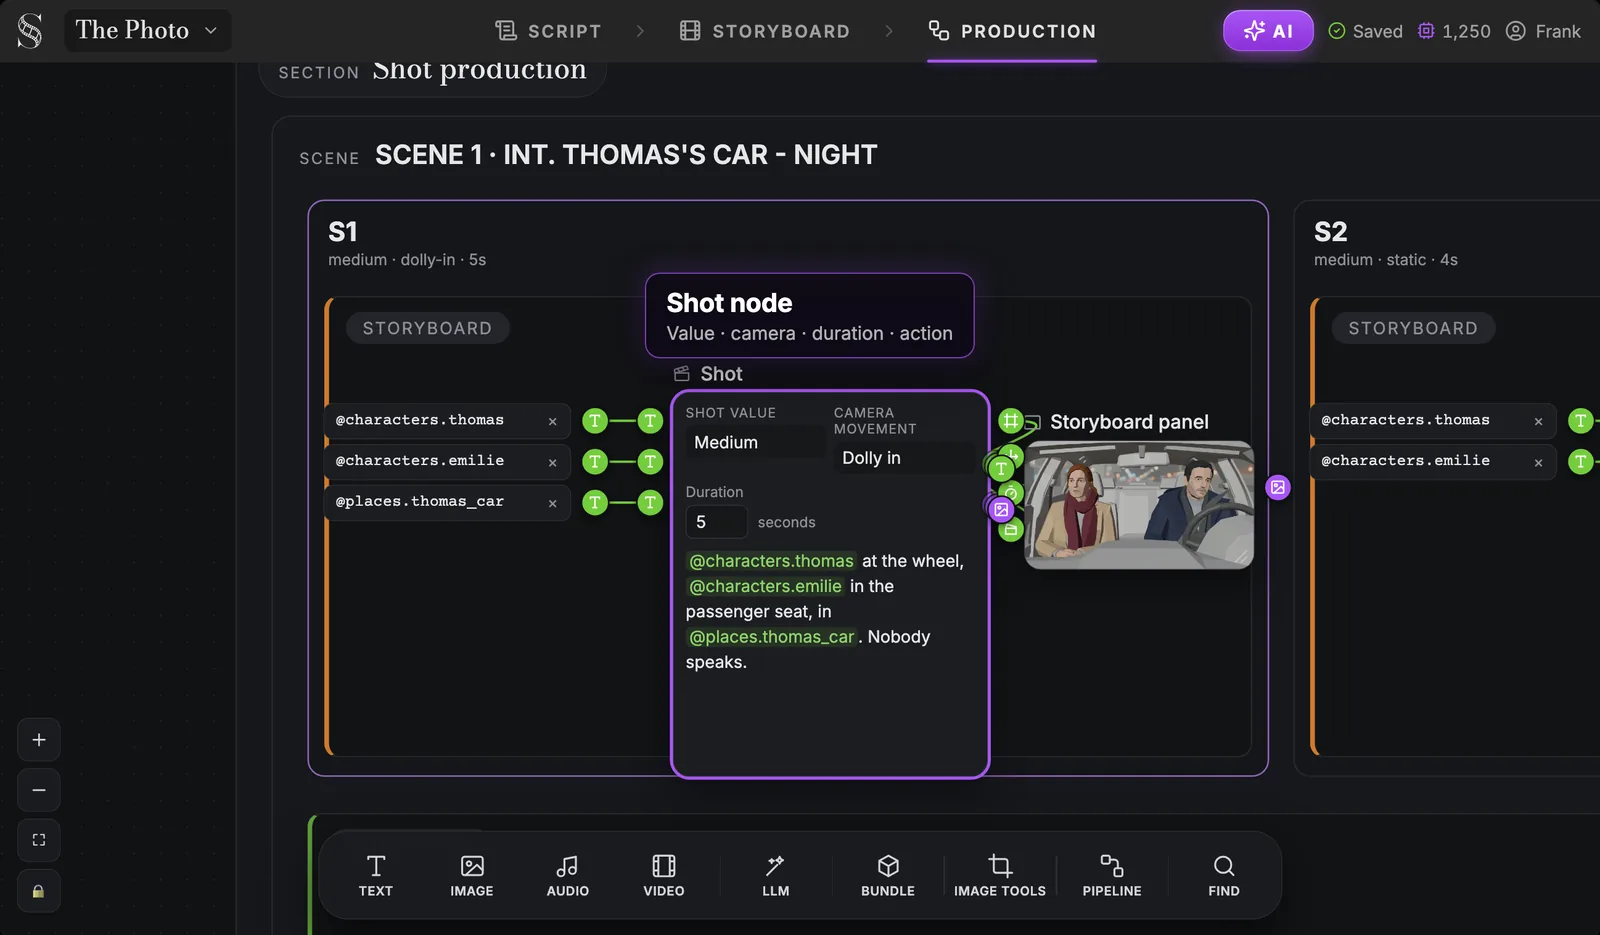Select the @characters.thomas chip in S1
This screenshot has height=935, width=1600.
447,421
